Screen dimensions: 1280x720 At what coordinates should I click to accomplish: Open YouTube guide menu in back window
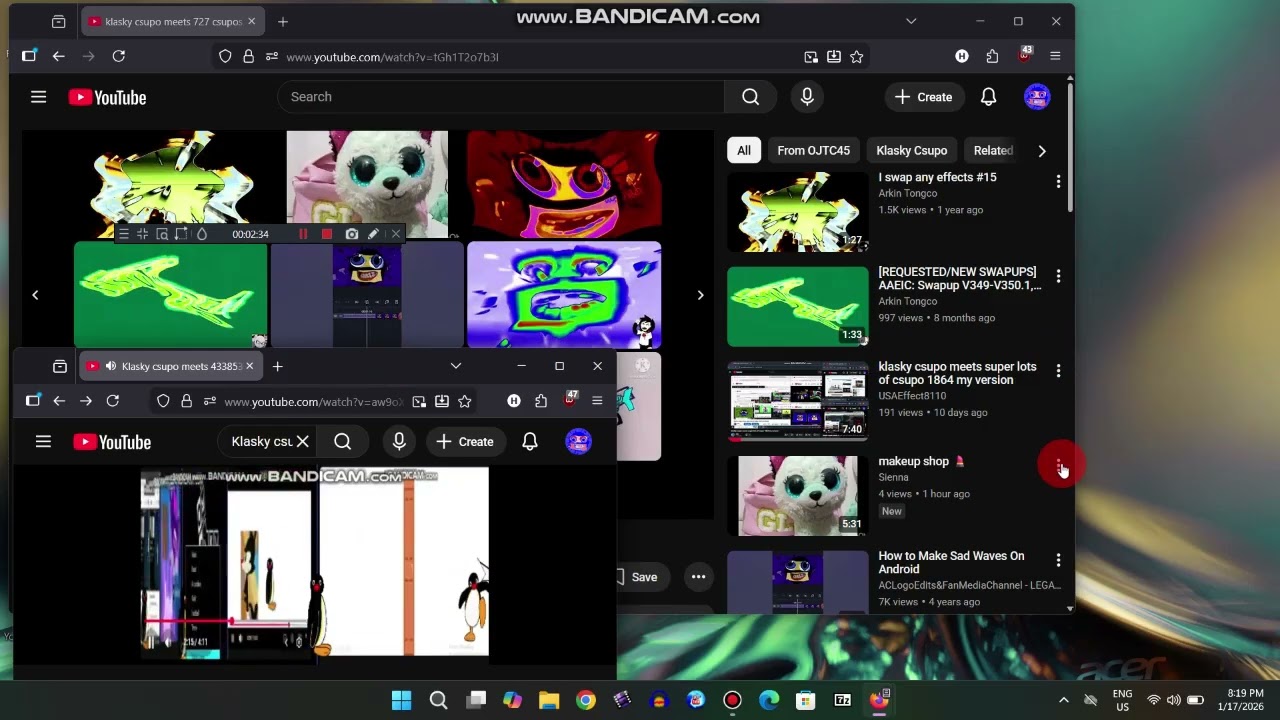click(x=38, y=97)
